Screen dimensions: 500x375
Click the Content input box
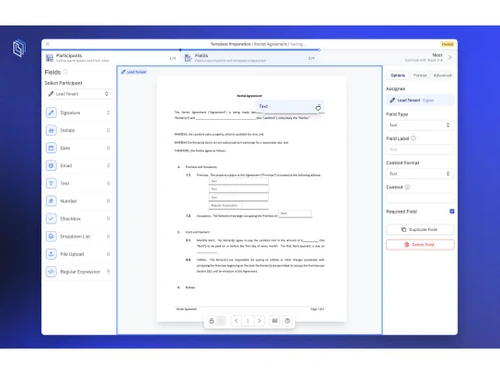click(420, 198)
